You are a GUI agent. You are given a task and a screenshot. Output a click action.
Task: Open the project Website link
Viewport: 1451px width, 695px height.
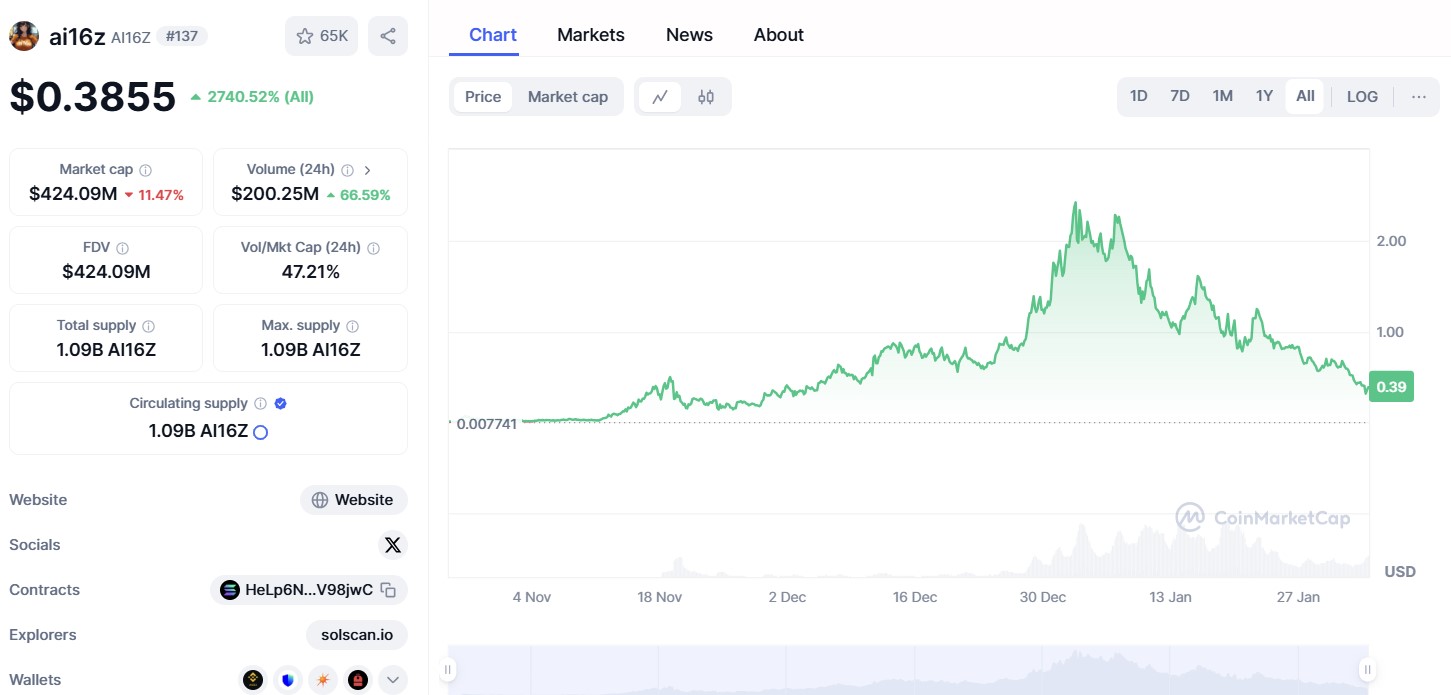pos(354,500)
